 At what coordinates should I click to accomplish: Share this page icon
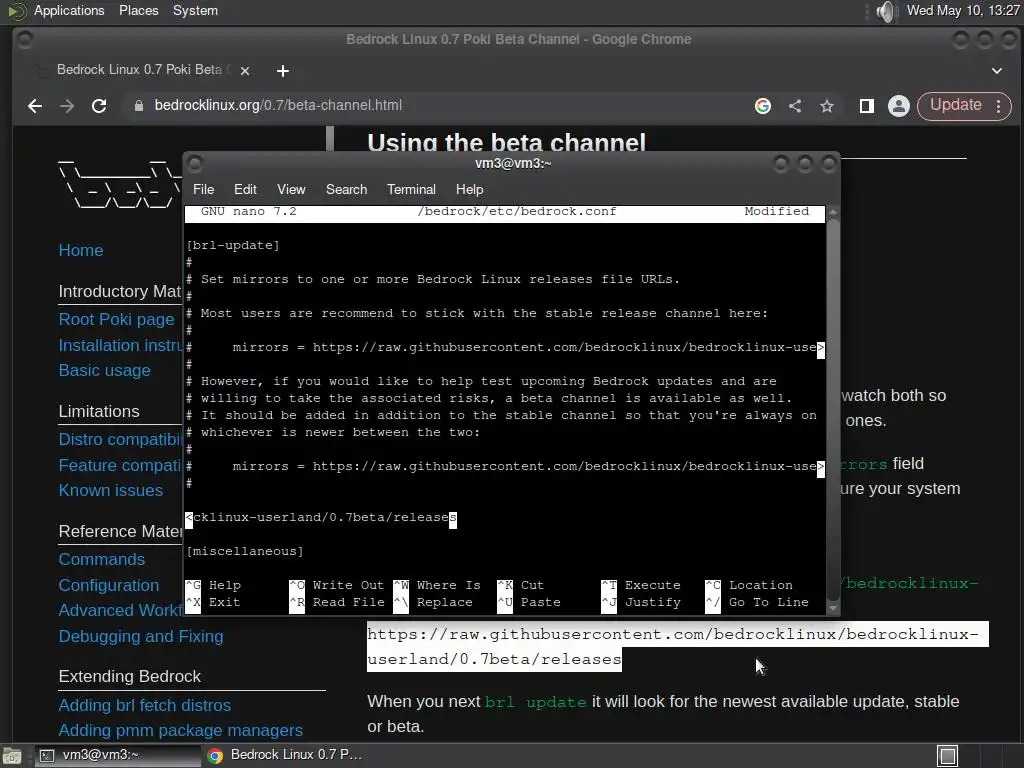[x=795, y=106]
